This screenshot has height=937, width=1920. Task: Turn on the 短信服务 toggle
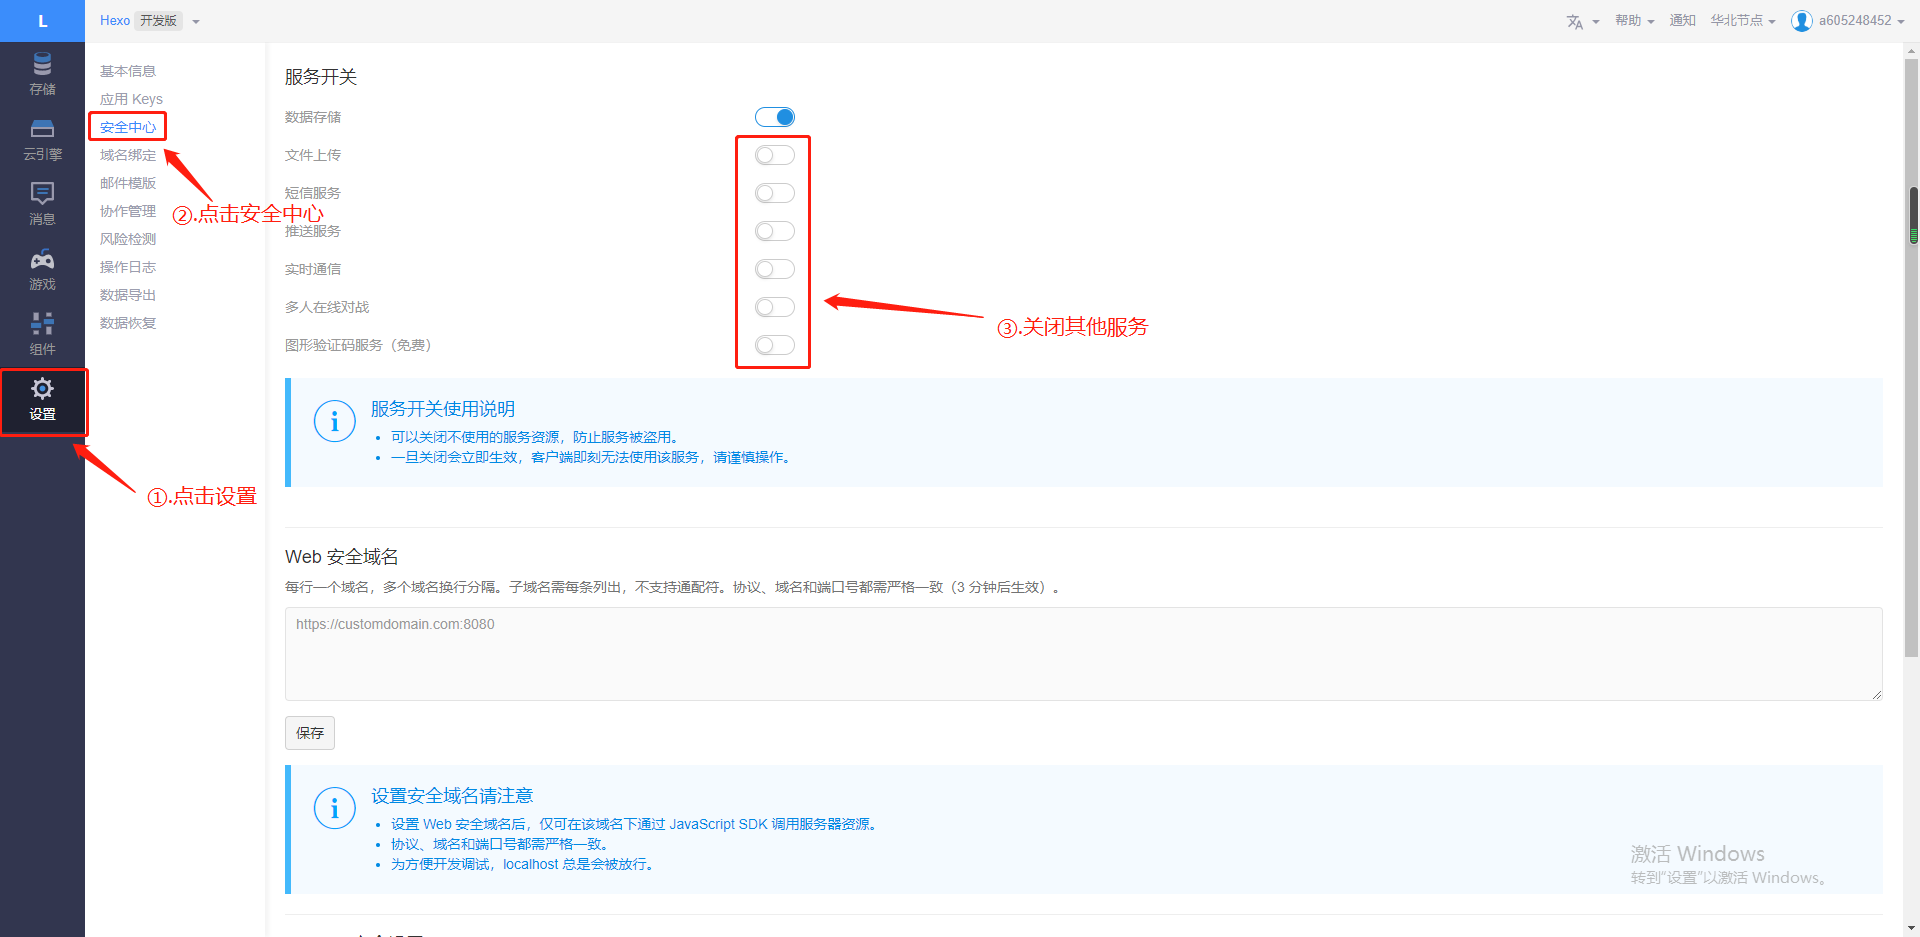(775, 193)
